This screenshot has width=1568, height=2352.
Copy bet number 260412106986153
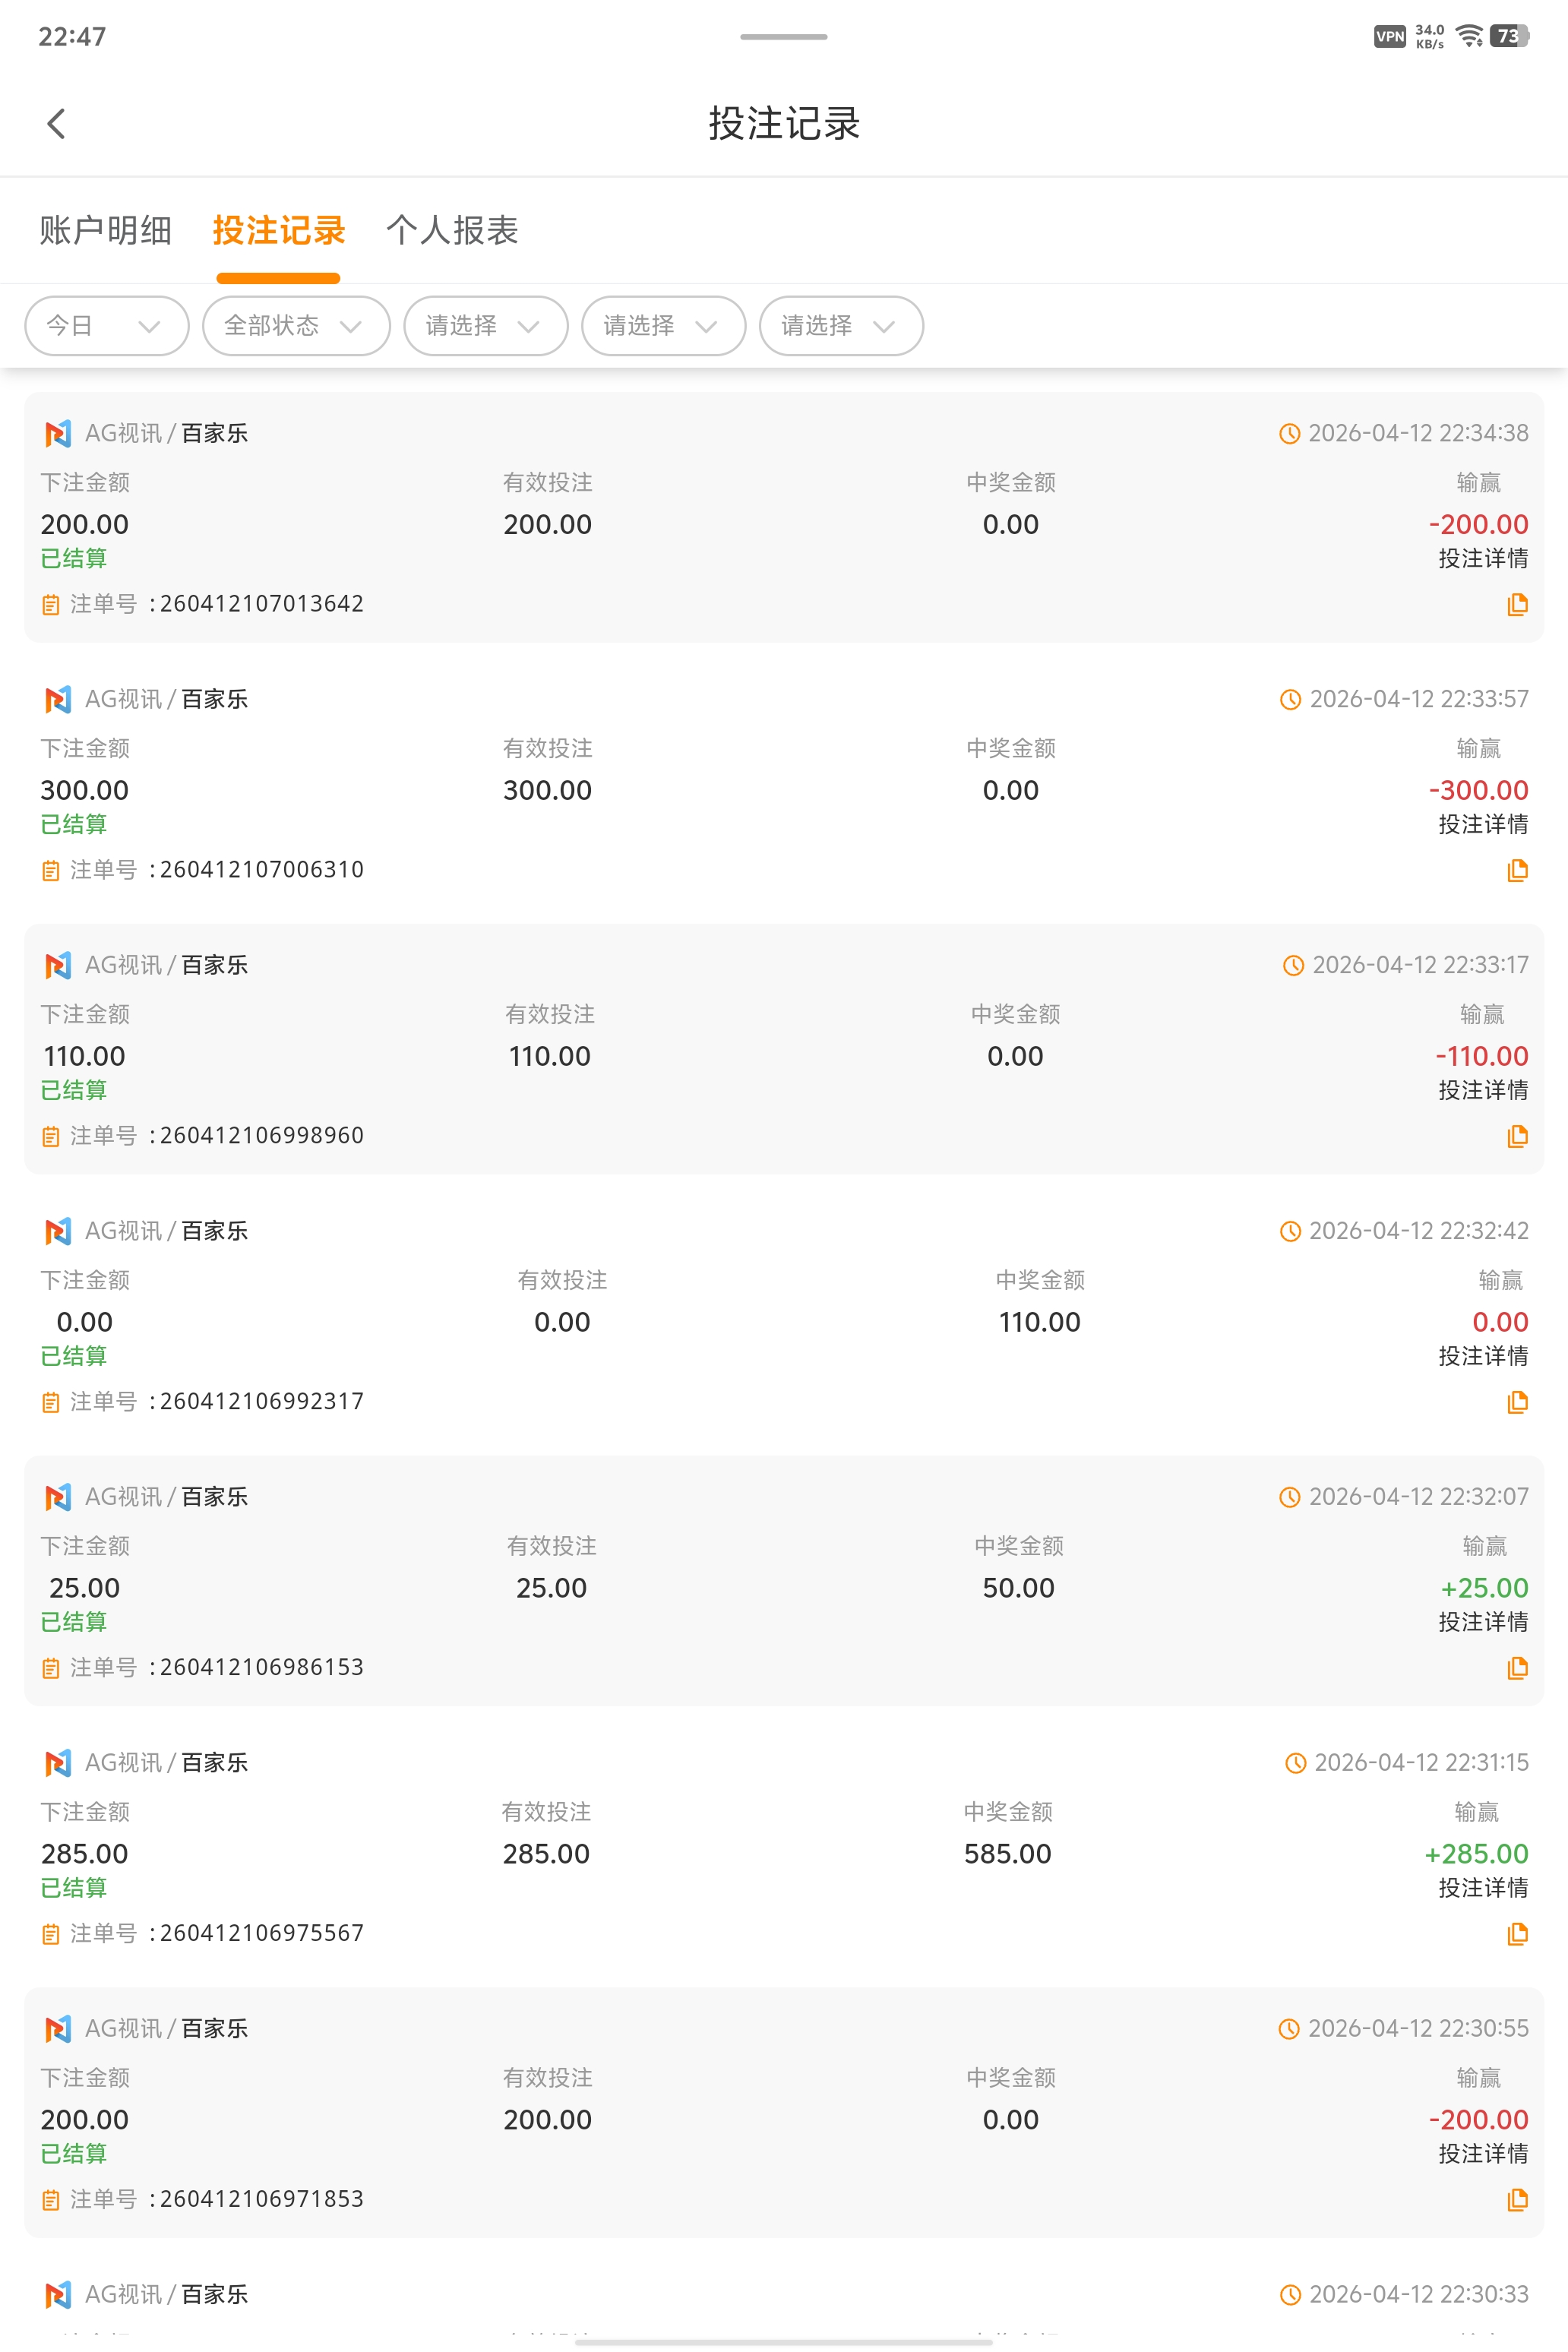click(1516, 1668)
